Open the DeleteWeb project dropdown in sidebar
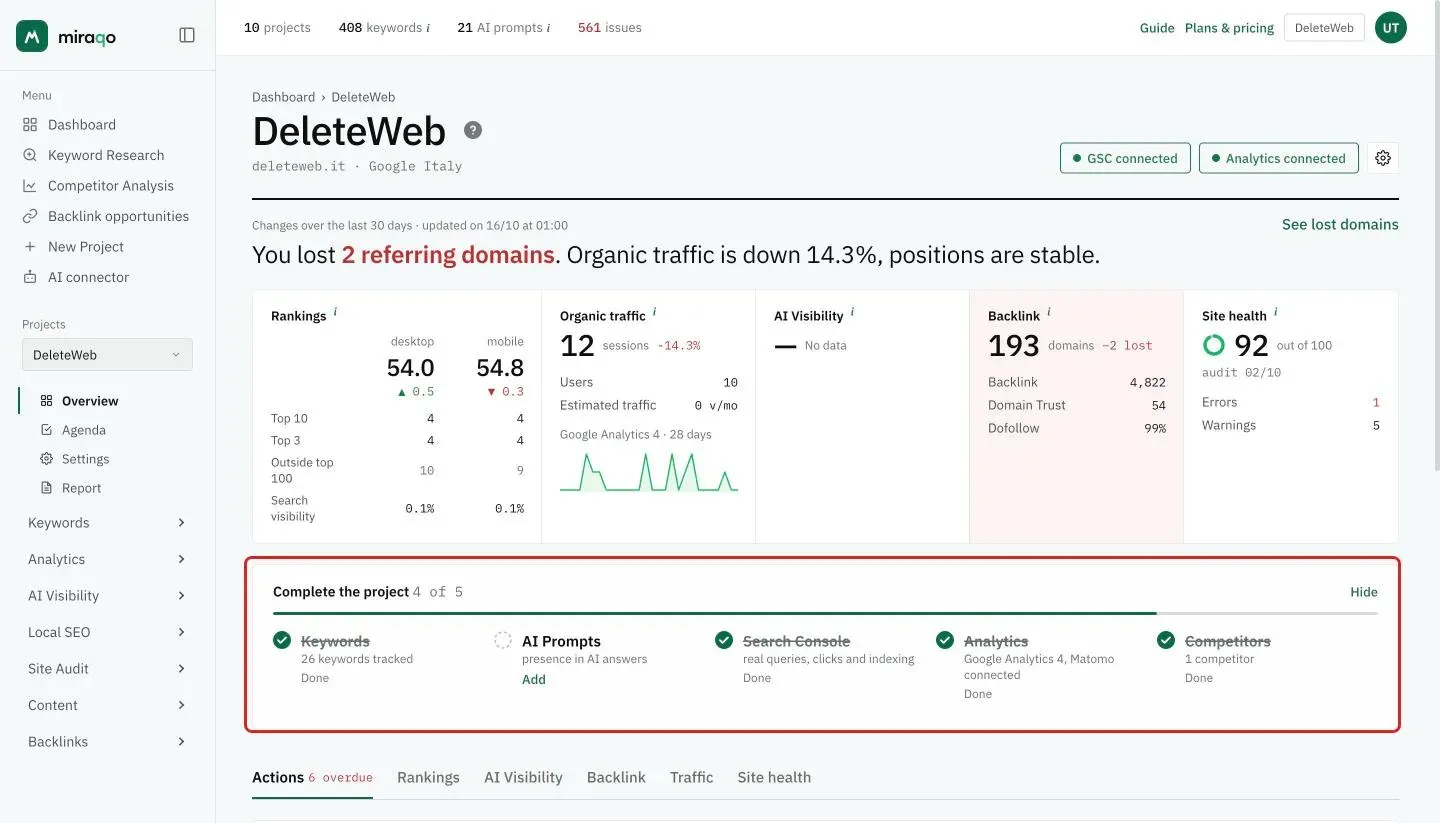The width and height of the screenshot is (1440, 823). (x=107, y=355)
